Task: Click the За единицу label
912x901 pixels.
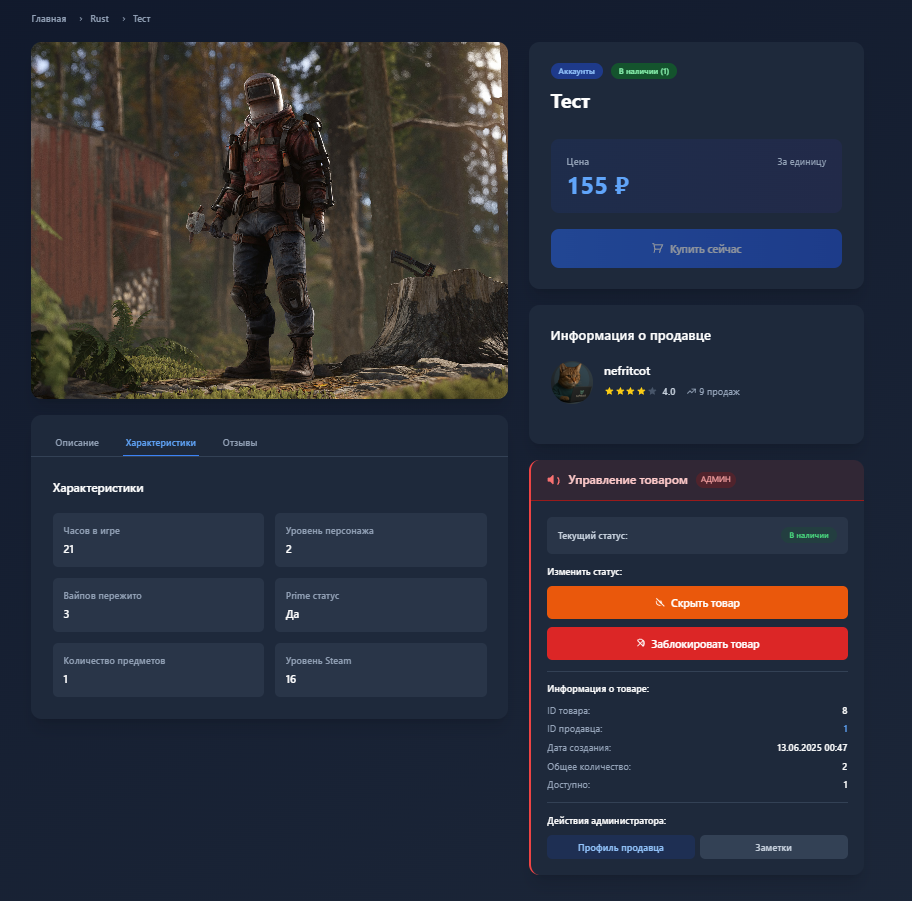Action: point(801,162)
